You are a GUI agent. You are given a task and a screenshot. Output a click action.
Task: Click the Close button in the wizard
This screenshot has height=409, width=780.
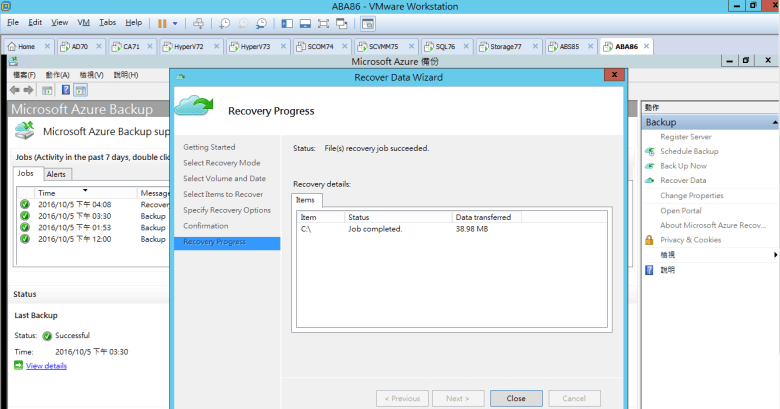pos(516,398)
